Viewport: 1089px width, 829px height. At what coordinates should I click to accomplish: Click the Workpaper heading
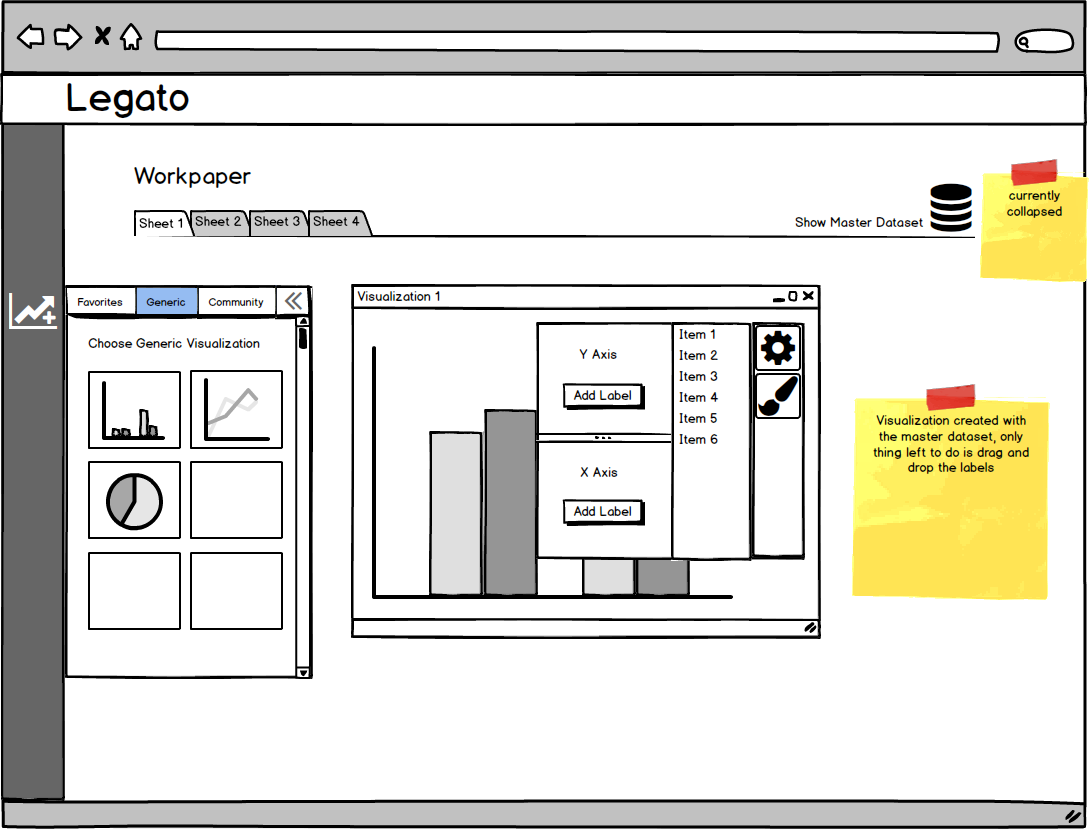pyautogui.click(x=192, y=176)
